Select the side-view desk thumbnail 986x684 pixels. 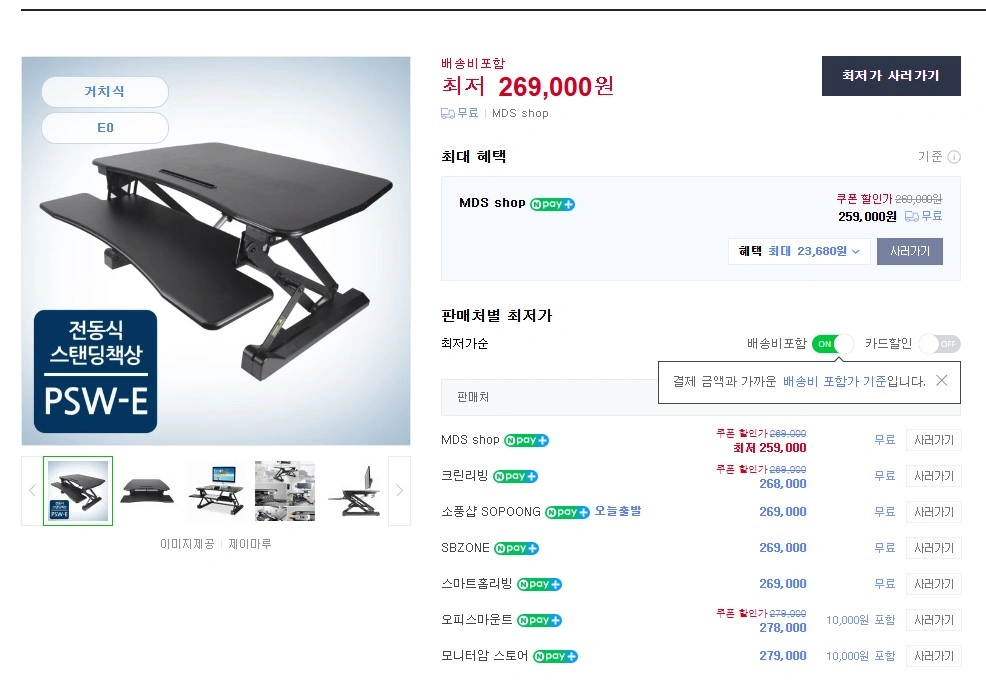(x=355, y=490)
